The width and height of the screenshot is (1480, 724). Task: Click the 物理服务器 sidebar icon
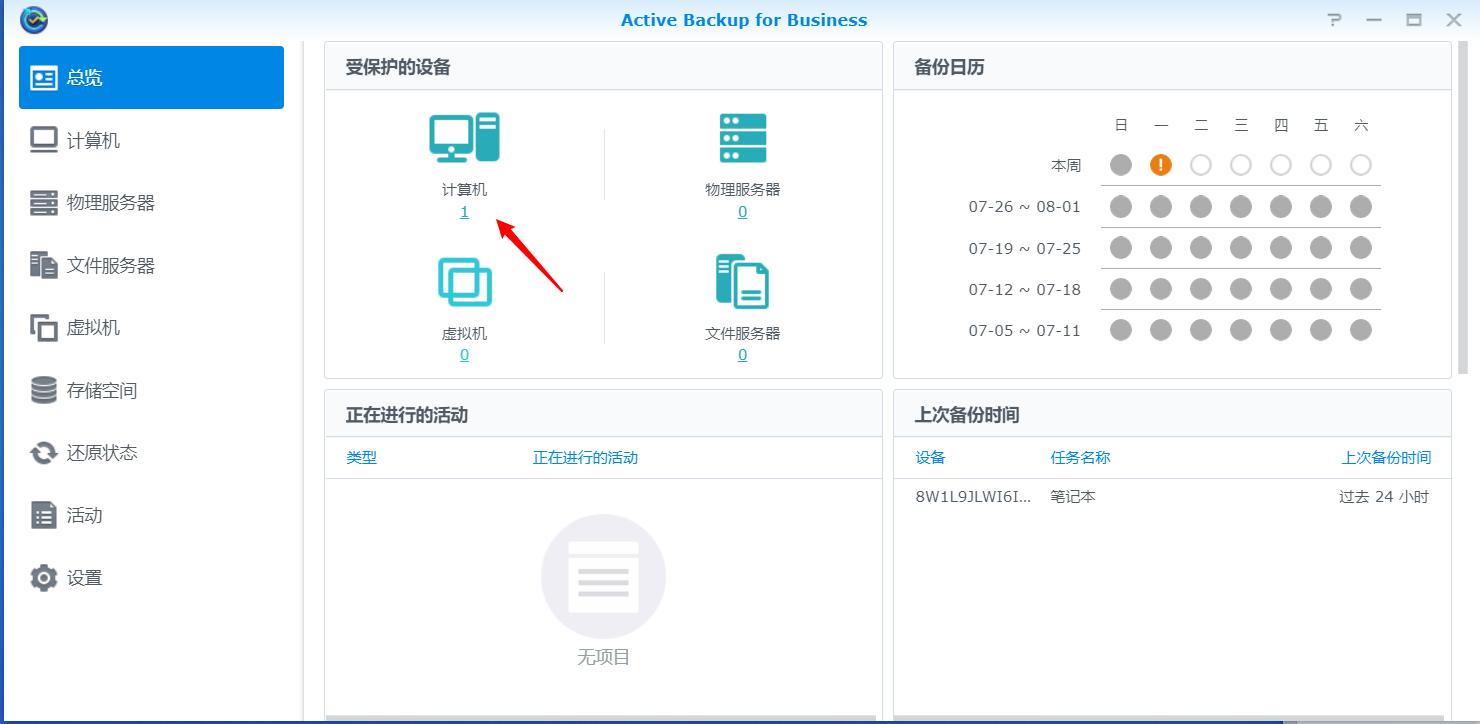point(44,203)
